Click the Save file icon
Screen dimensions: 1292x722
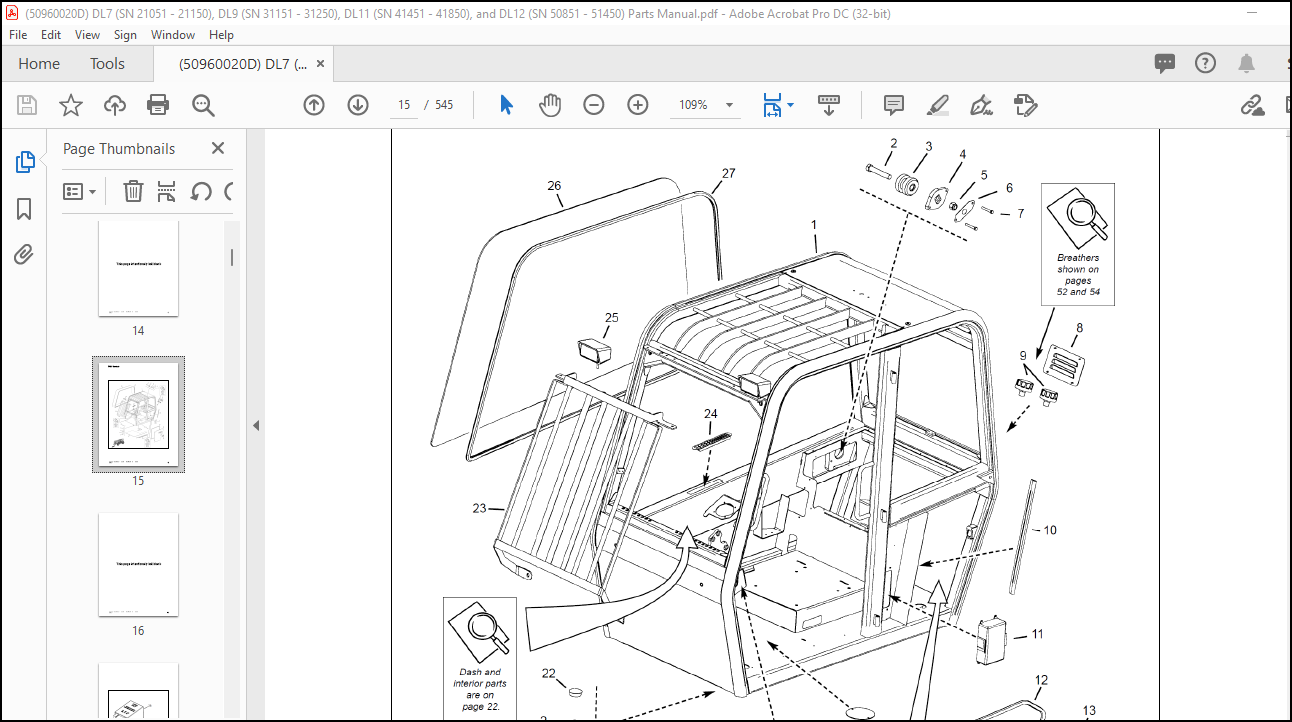[x=27, y=105]
